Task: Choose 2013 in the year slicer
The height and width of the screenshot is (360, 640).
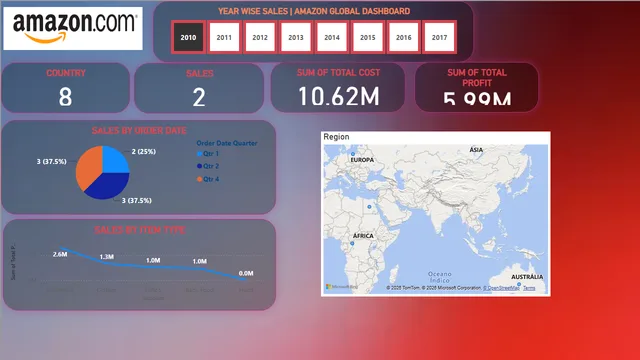Action: pos(296,37)
